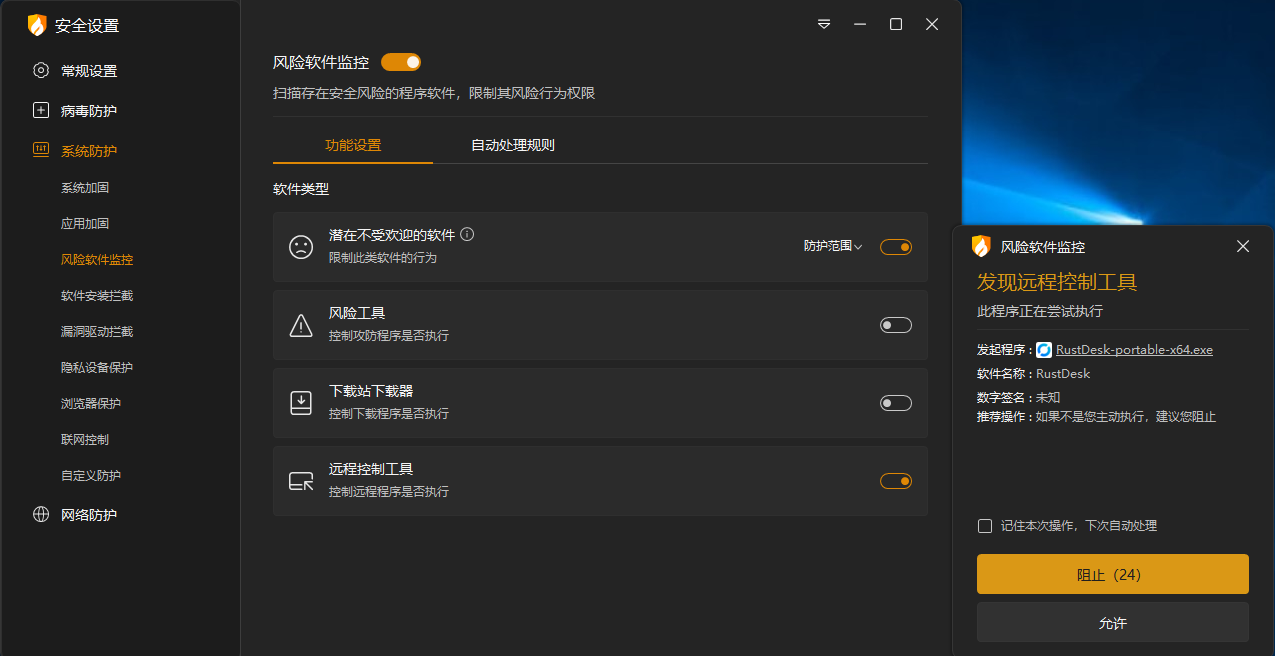Click the globe icon next to 网络防护
1275x656 pixels.
click(x=41, y=515)
